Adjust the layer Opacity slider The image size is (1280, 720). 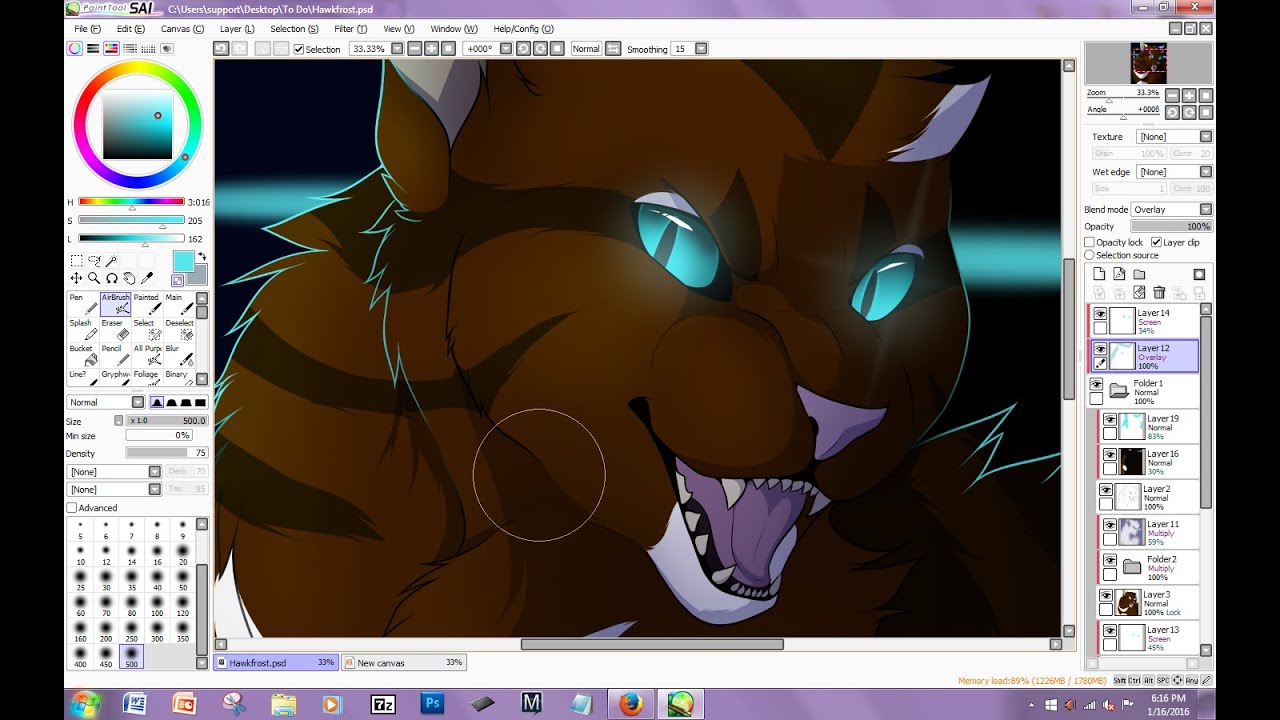point(1172,226)
